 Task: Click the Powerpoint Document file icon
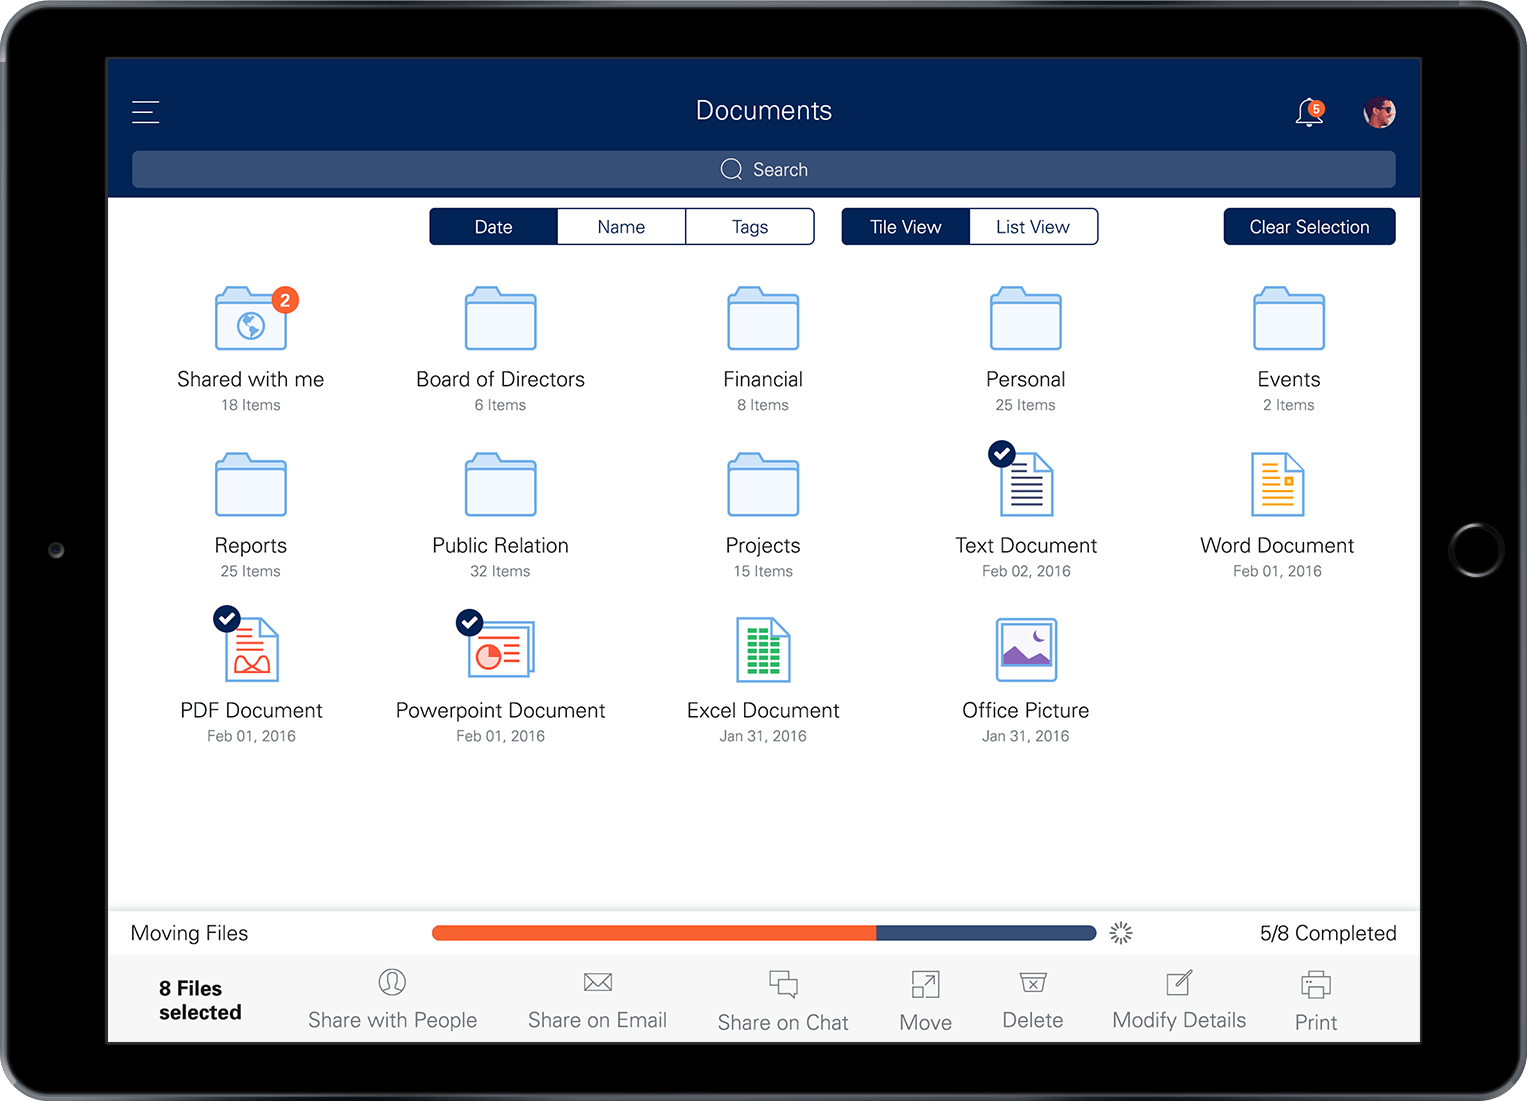coord(502,650)
